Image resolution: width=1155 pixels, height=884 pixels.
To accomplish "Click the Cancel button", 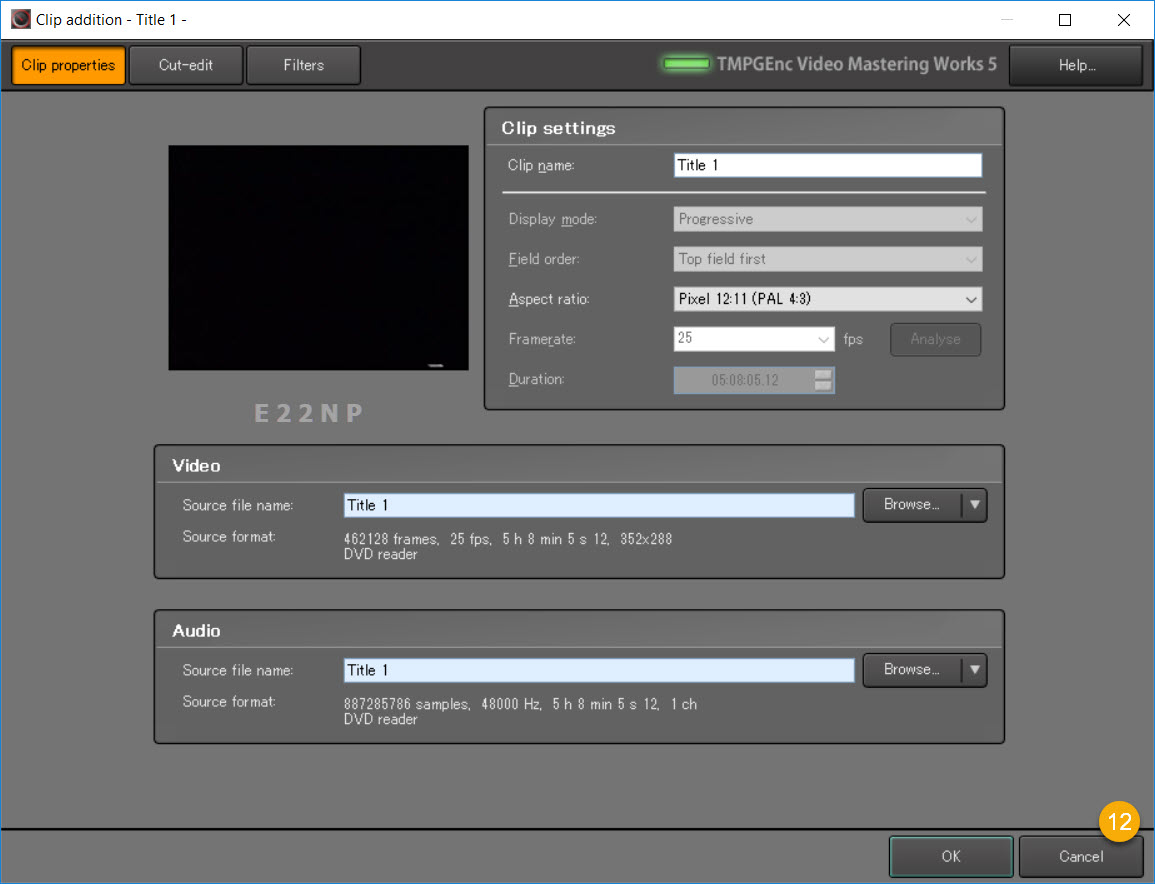I will 1081,857.
